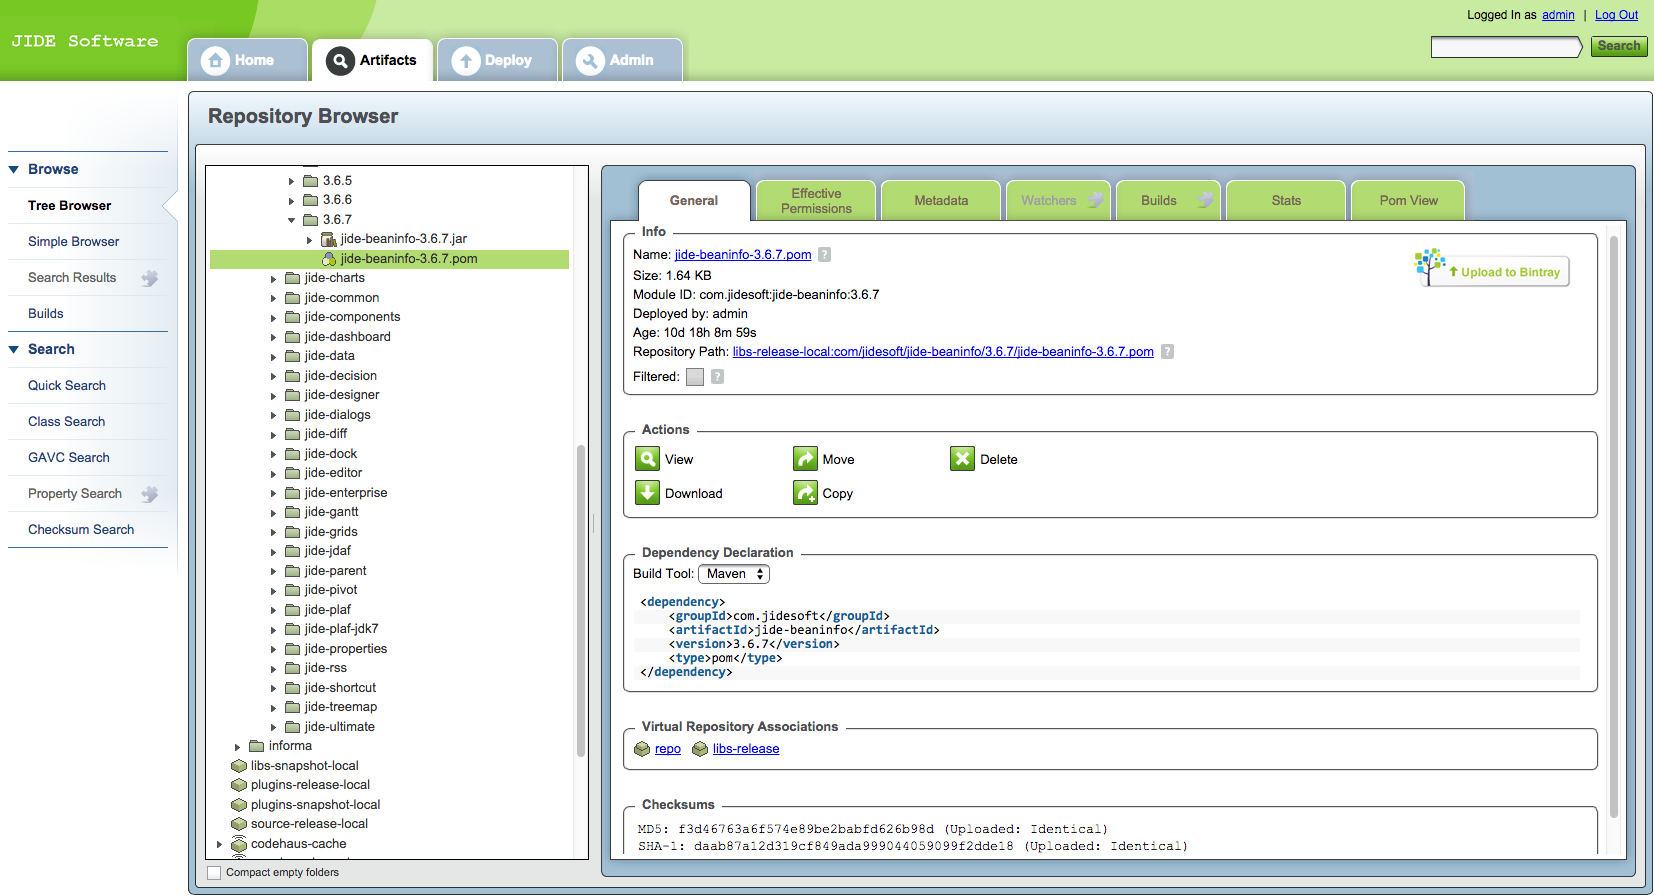Viewport: 1654px width, 896px height.
Task: Click the Search button in the header
Action: pos(1619,46)
